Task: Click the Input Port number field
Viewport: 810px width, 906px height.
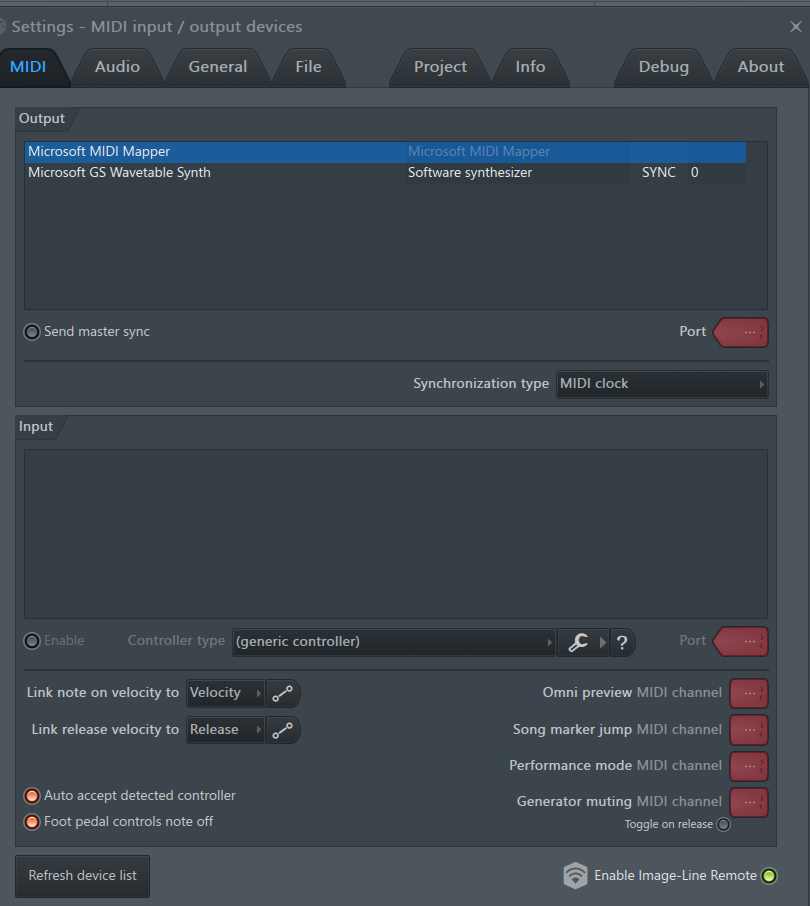Action: 741,642
